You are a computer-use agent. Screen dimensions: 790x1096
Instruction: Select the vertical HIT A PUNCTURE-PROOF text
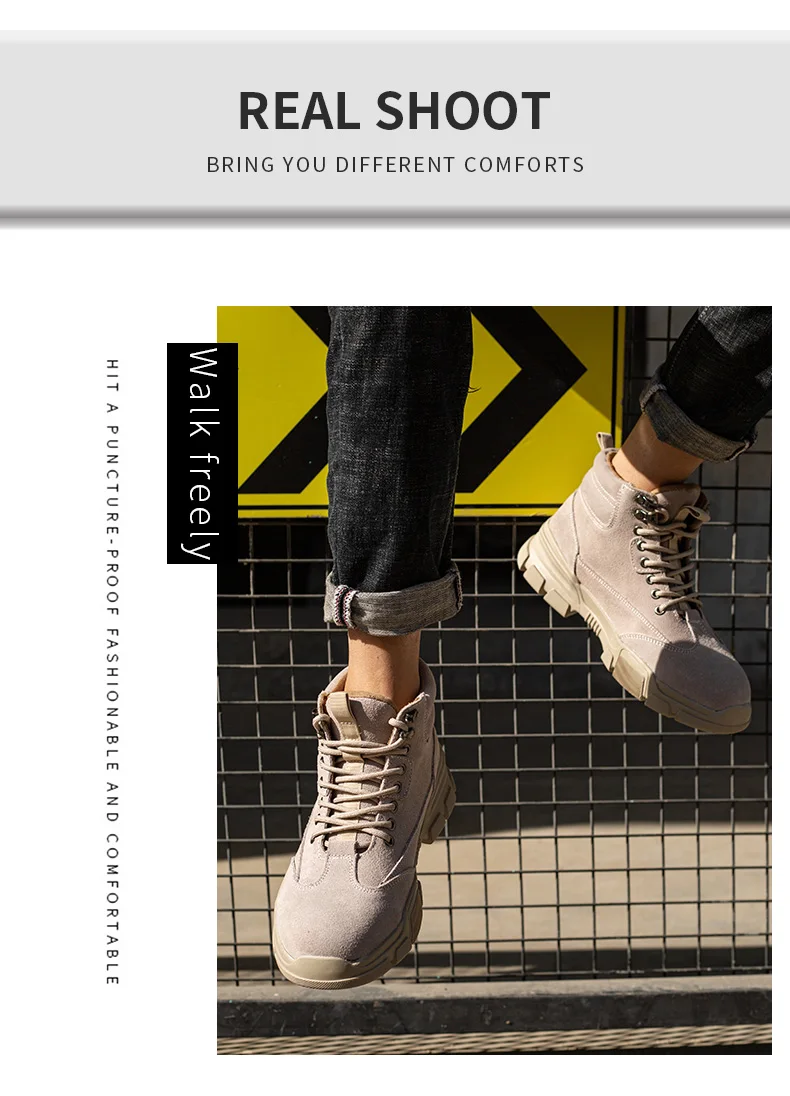tap(113, 672)
